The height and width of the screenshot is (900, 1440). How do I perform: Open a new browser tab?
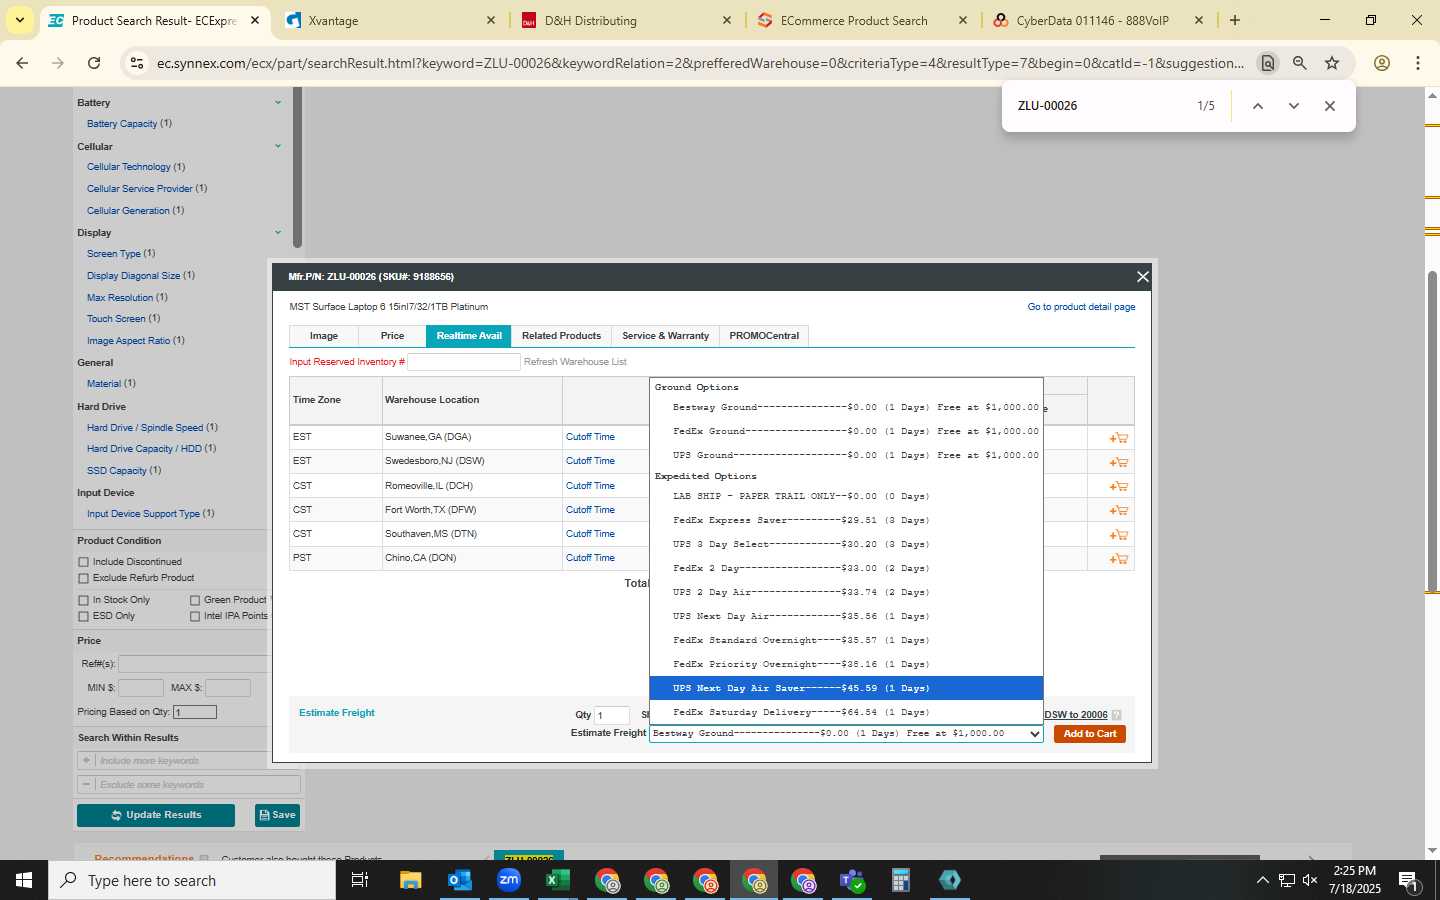(x=1235, y=20)
